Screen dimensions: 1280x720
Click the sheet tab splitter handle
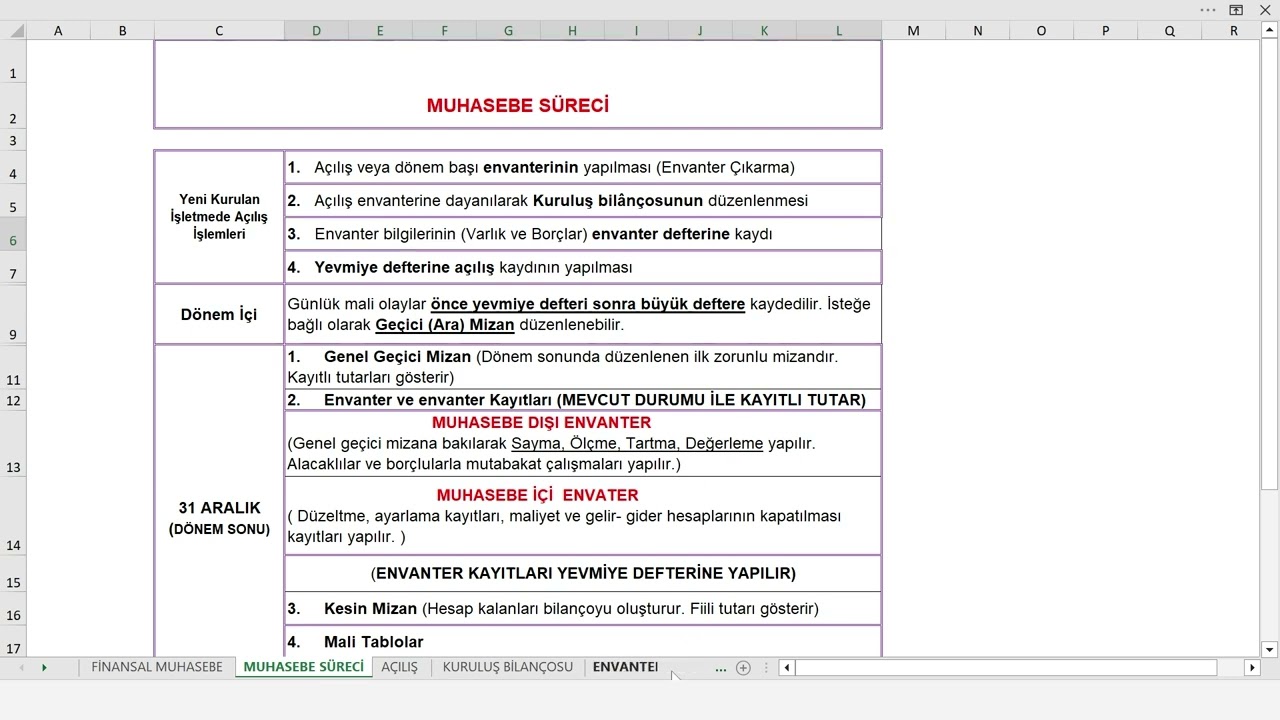(x=767, y=668)
